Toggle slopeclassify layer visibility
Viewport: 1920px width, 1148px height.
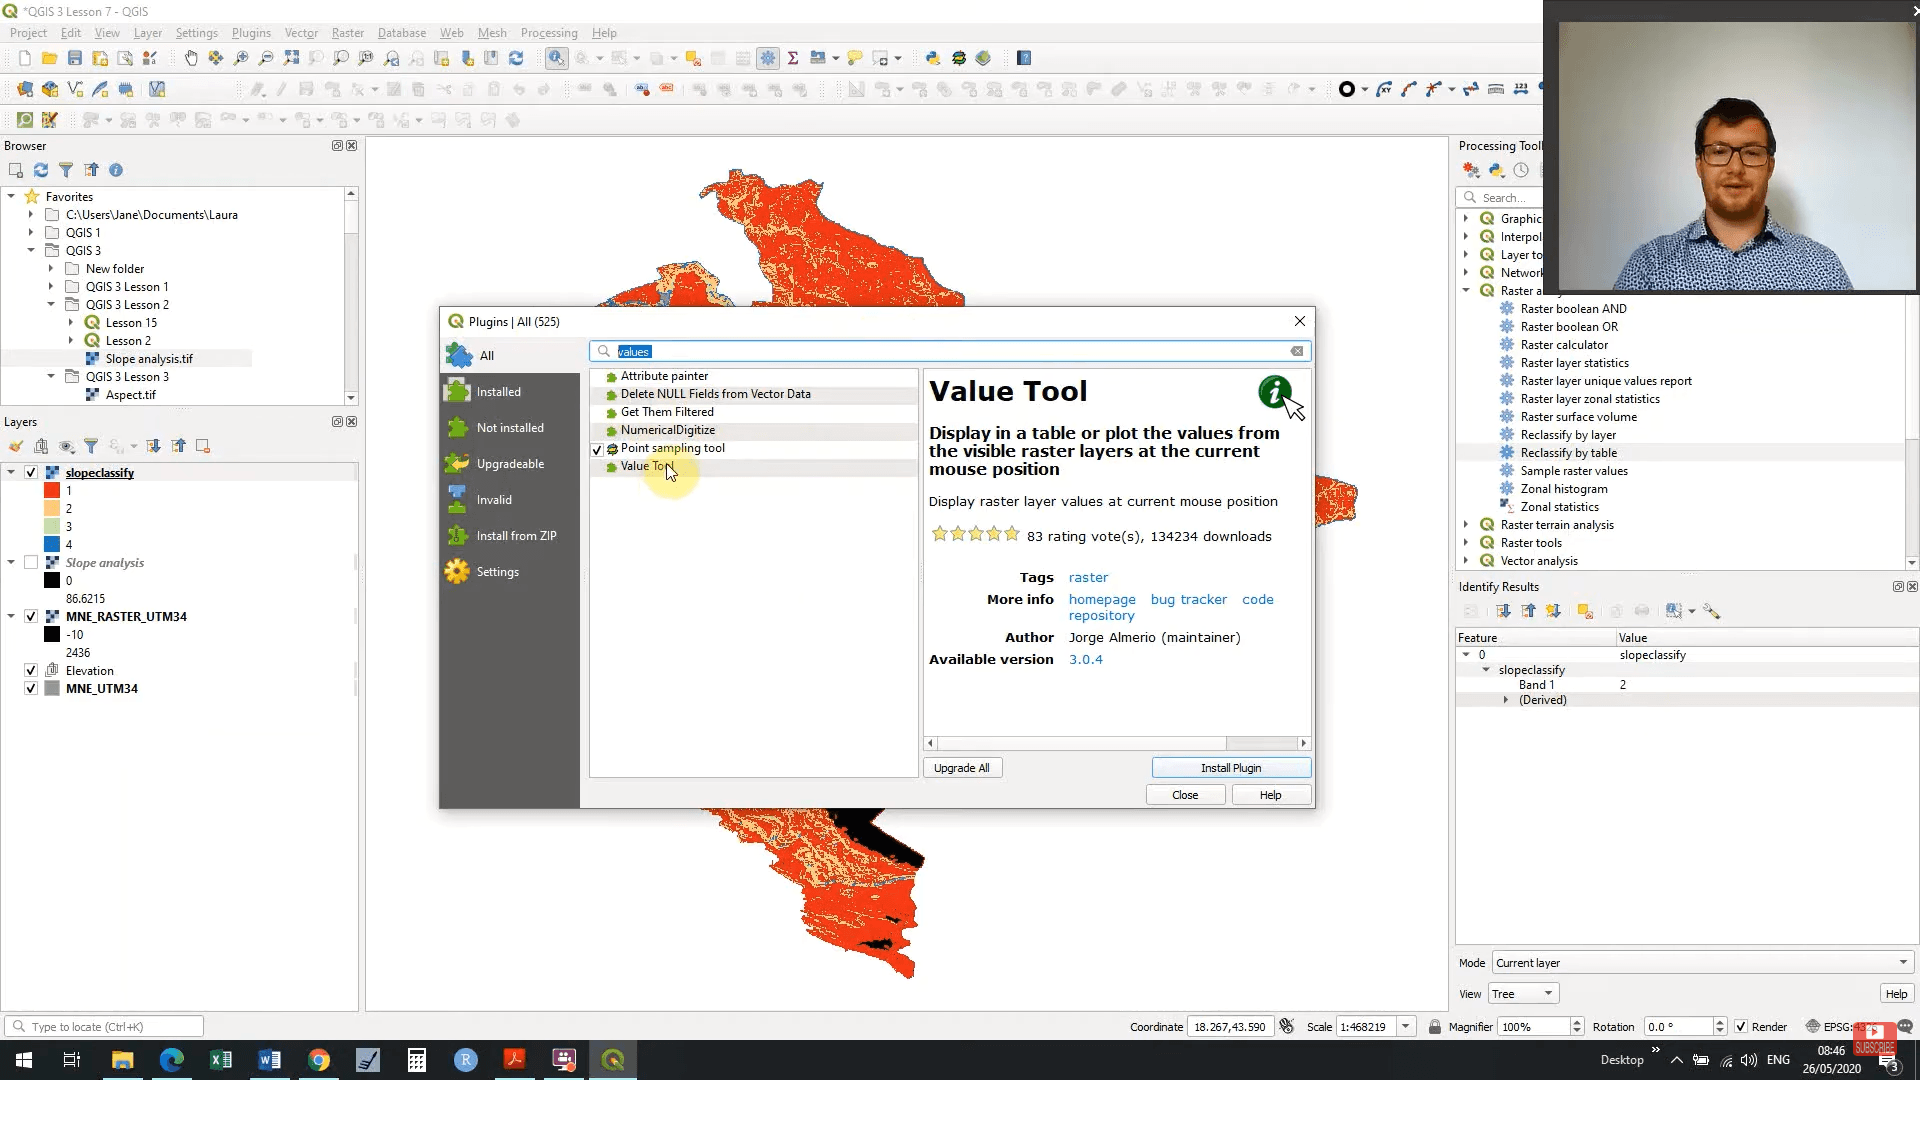31,473
